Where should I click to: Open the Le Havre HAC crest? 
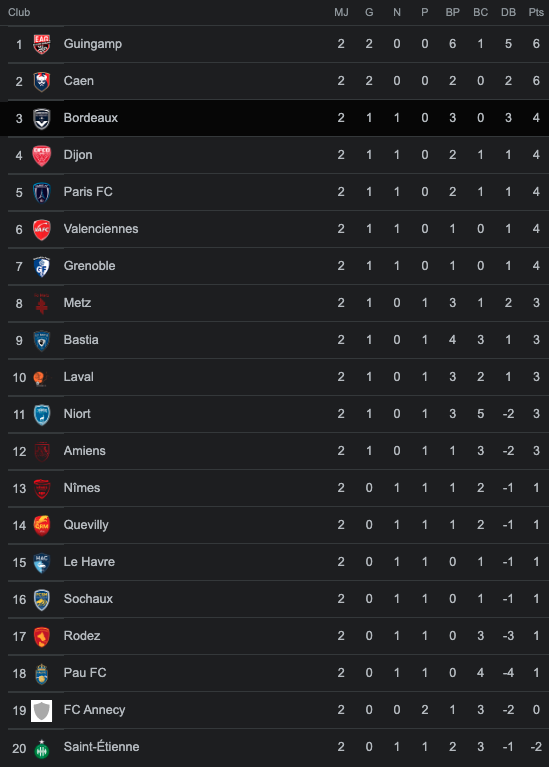(x=42, y=563)
